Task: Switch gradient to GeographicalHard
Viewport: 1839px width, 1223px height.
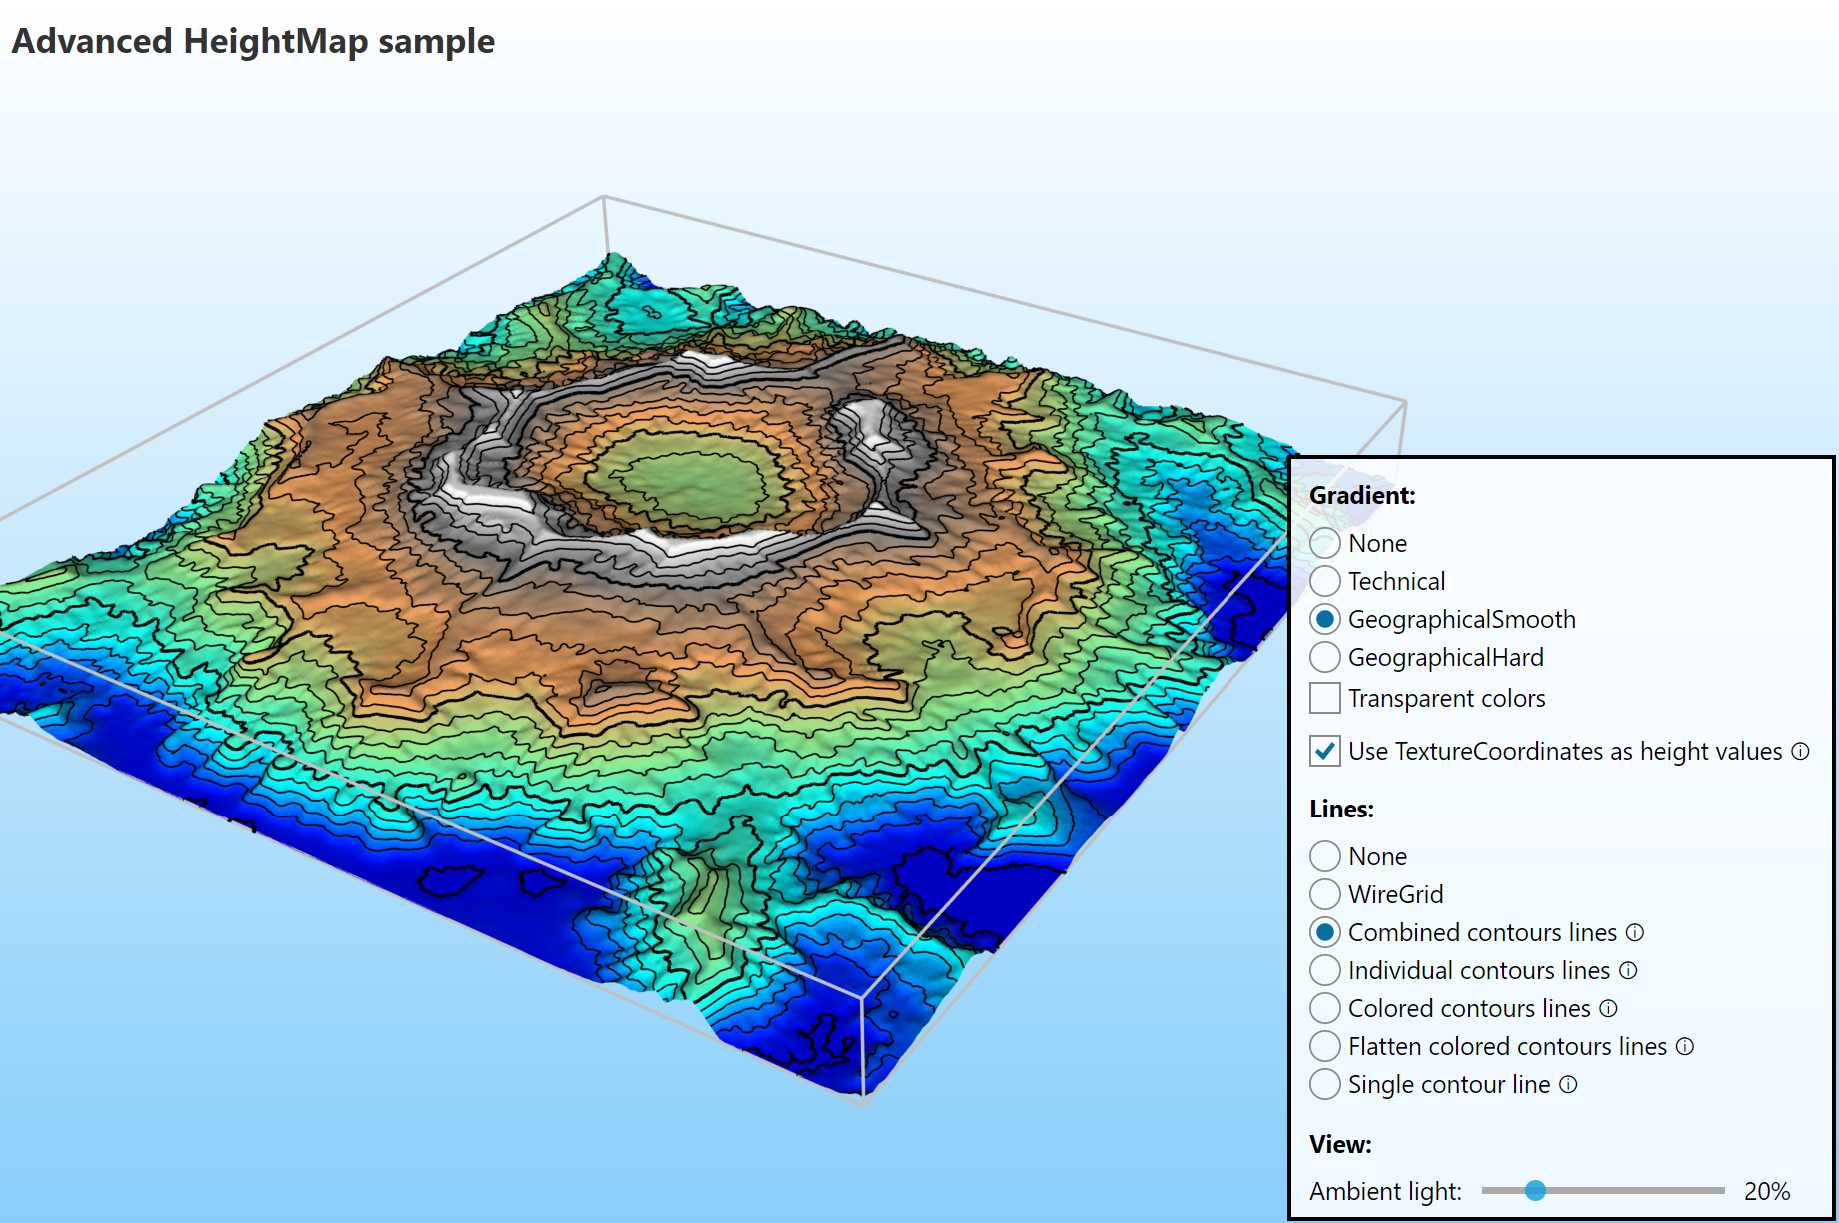Action: coord(1325,657)
